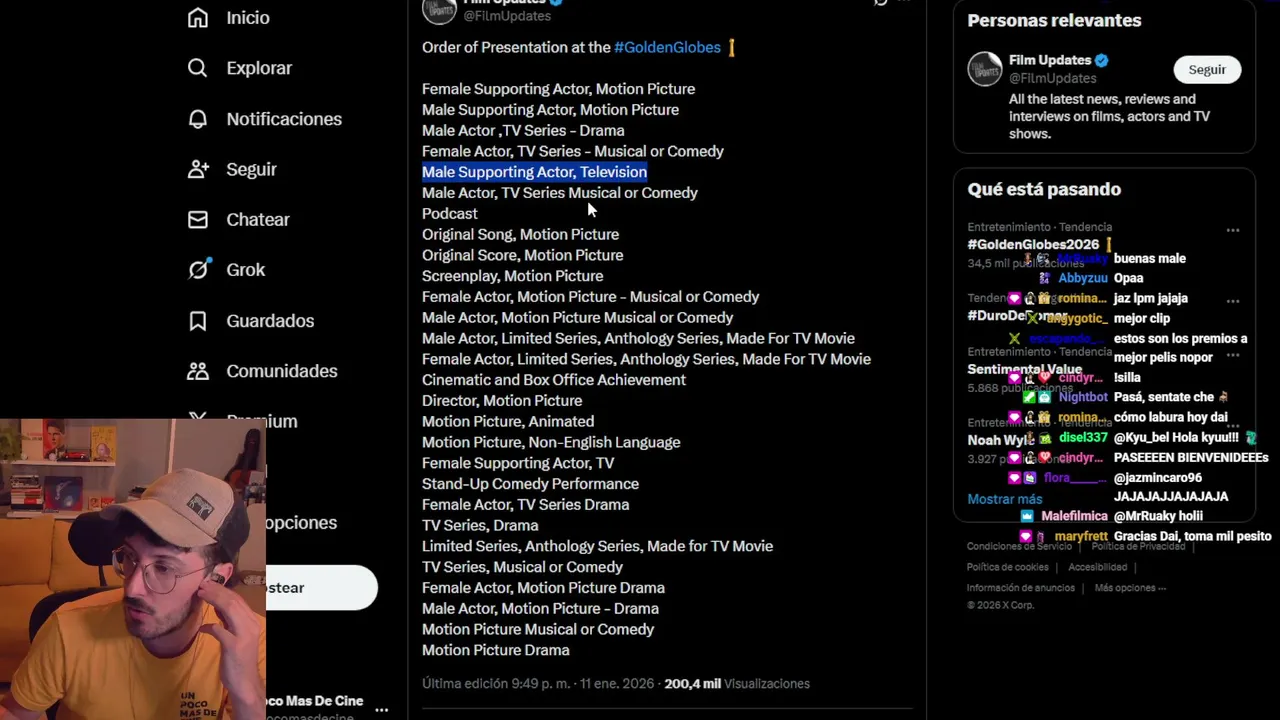Select the Guardados menu label
This screenshot has height=720, width=1280.
(x=270, y=320)
